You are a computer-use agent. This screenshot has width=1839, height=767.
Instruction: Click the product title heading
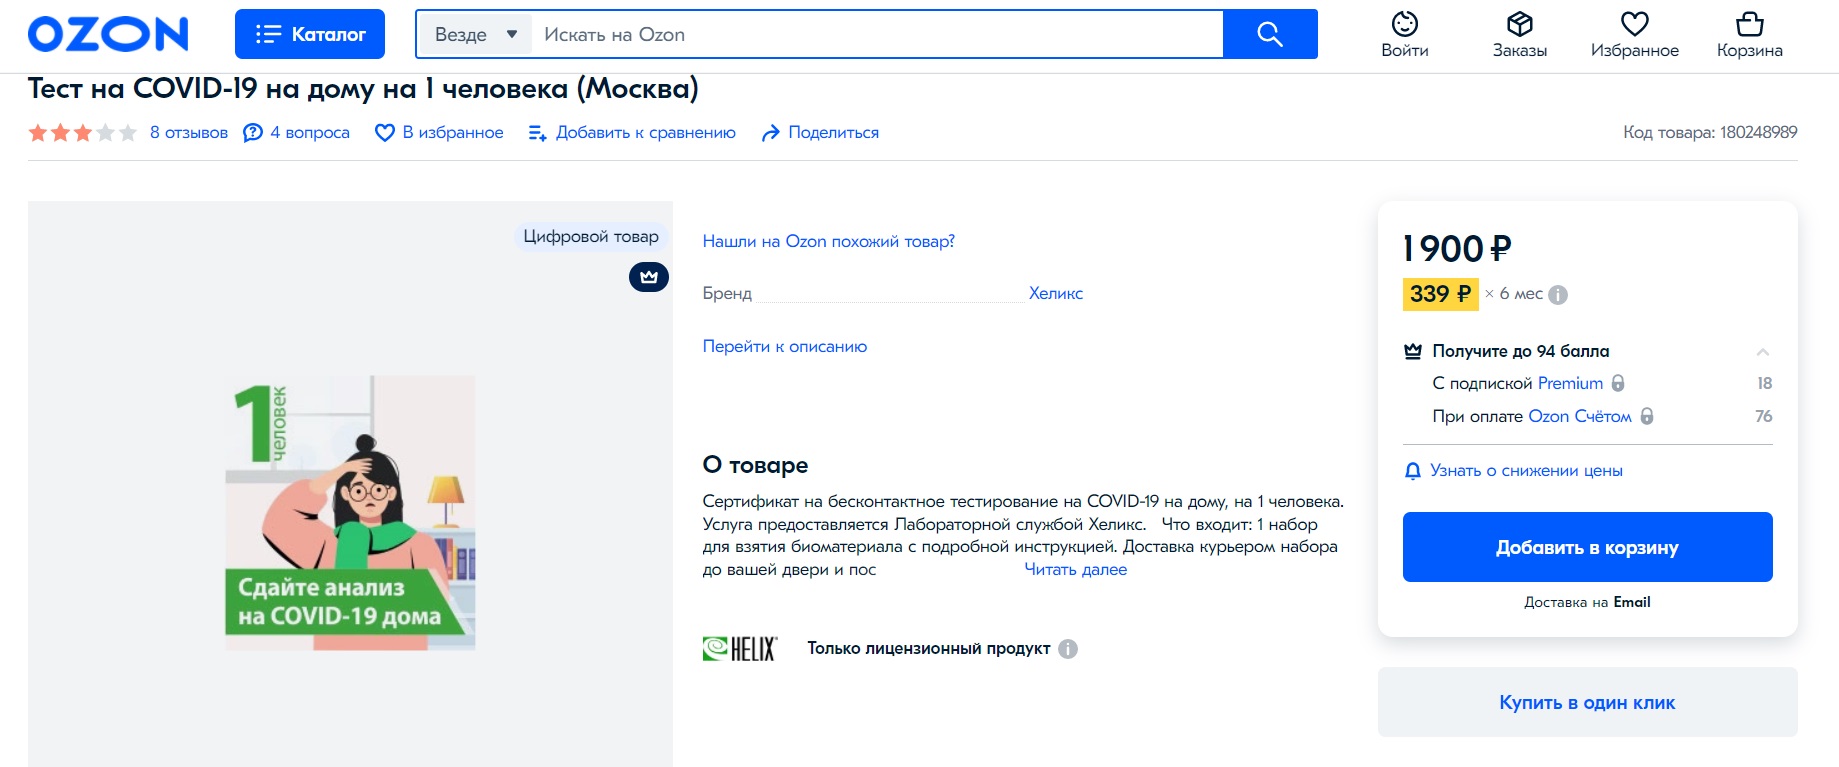[x=363, y=89]
